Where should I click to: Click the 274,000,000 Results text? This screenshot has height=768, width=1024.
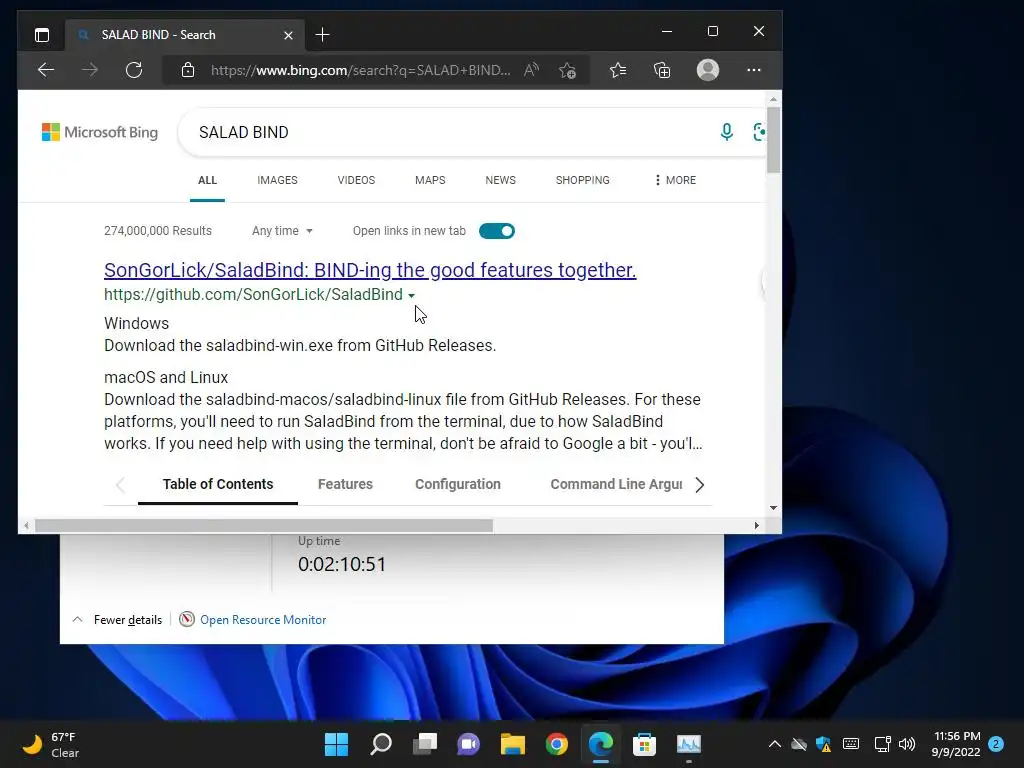click(157, 231)
